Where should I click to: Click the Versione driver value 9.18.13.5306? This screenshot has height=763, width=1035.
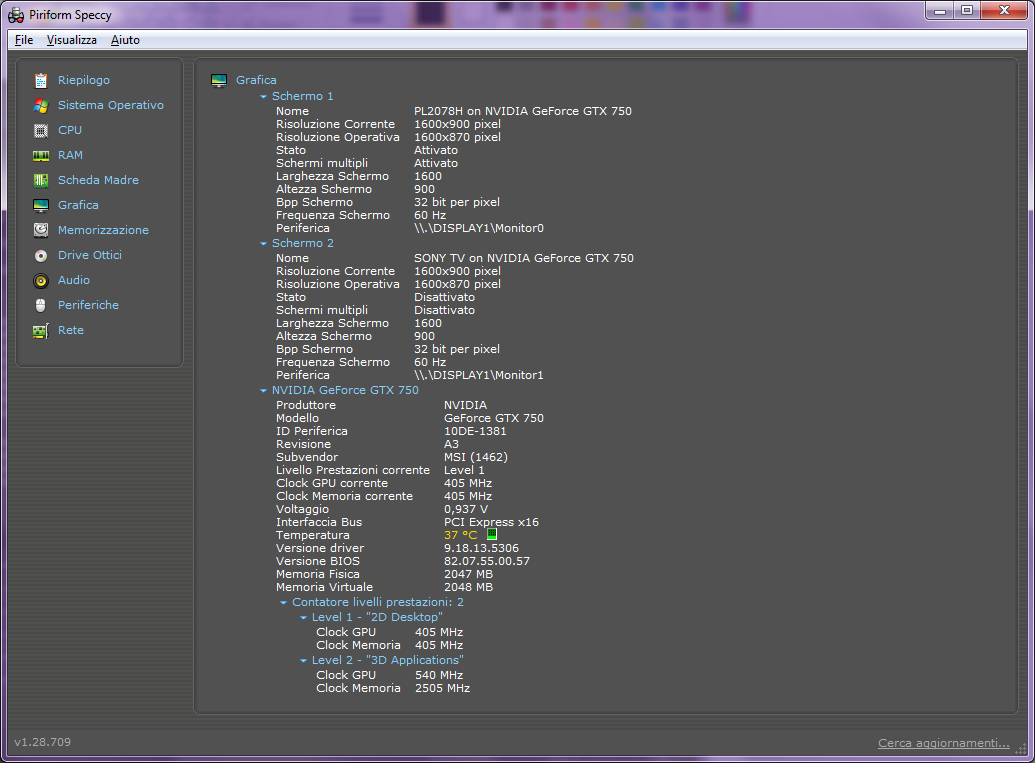481,548
